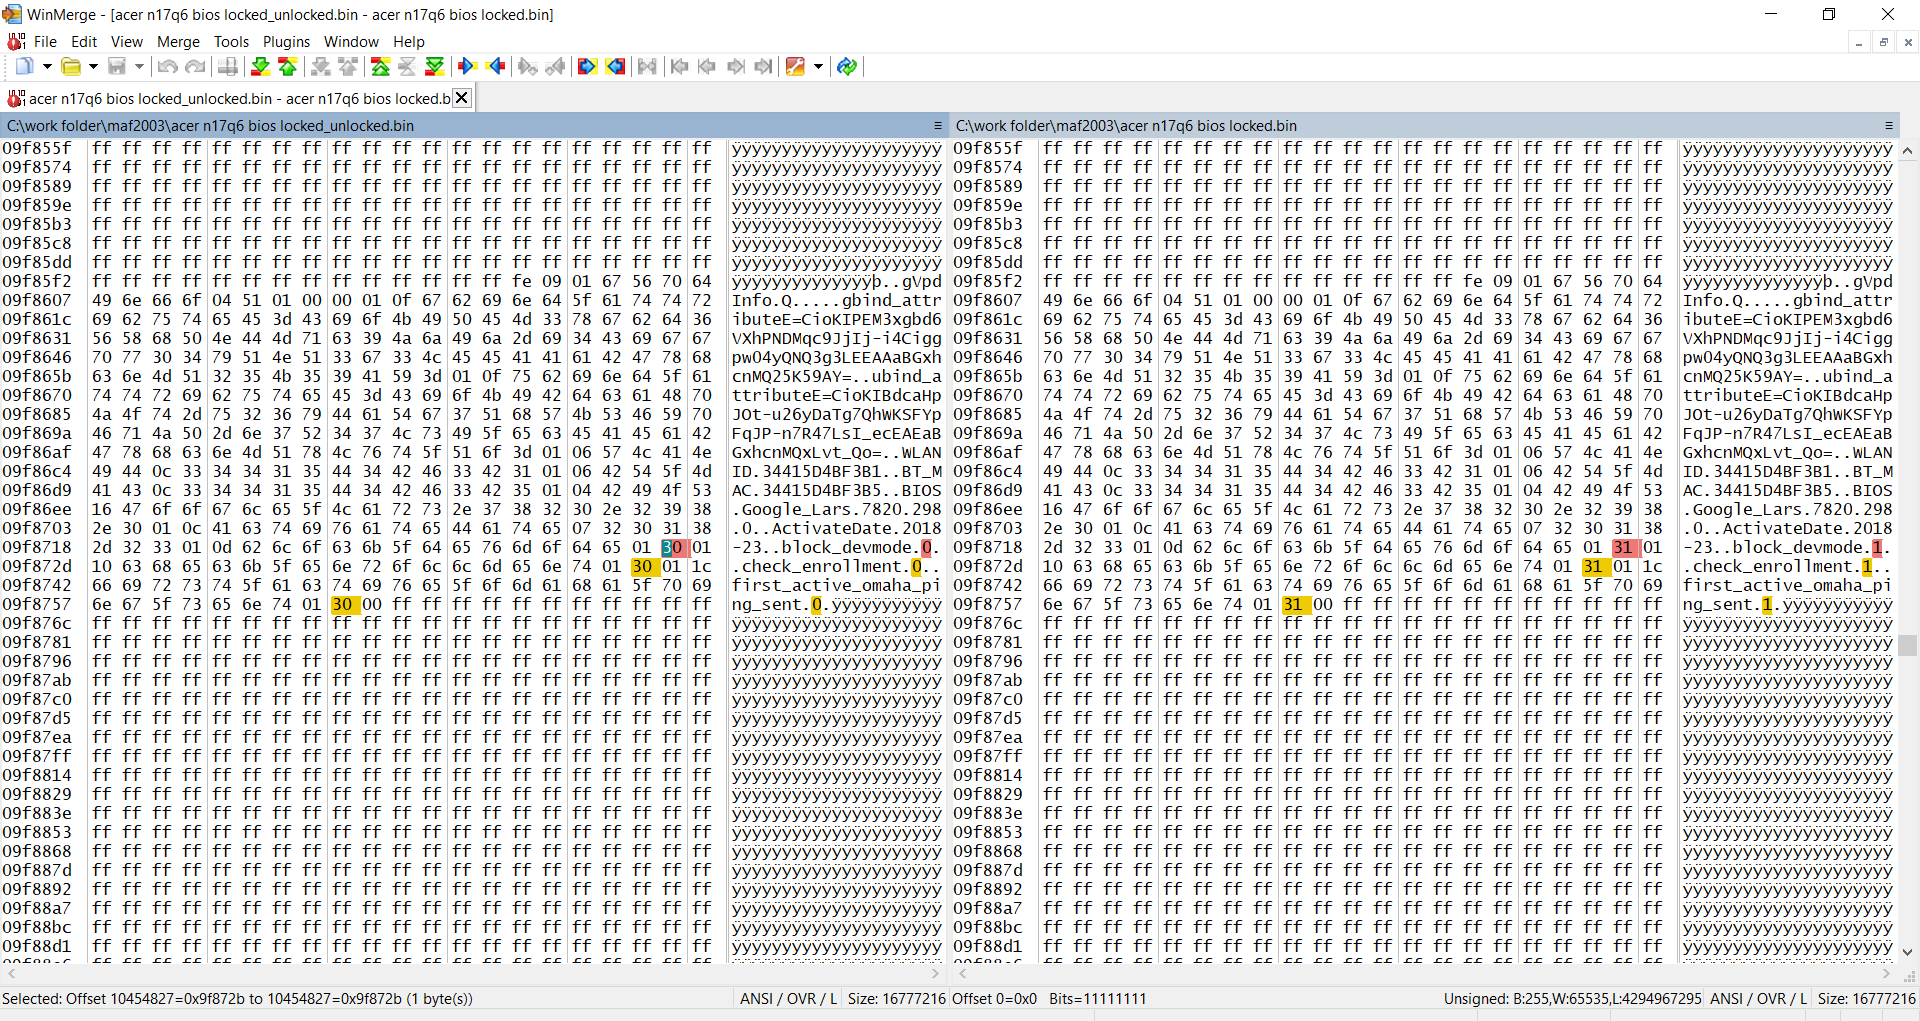Click right pane text 'first_active_omaha_pi'
Image resolution: width=1920 pixels, height=1021 pixels.
1788,586
